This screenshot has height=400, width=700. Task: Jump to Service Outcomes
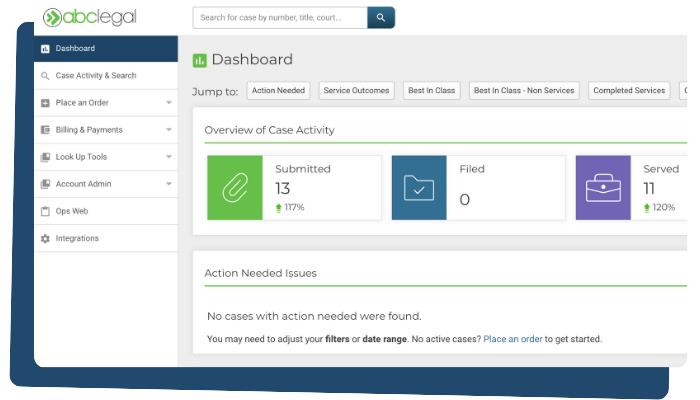point(356,91)
